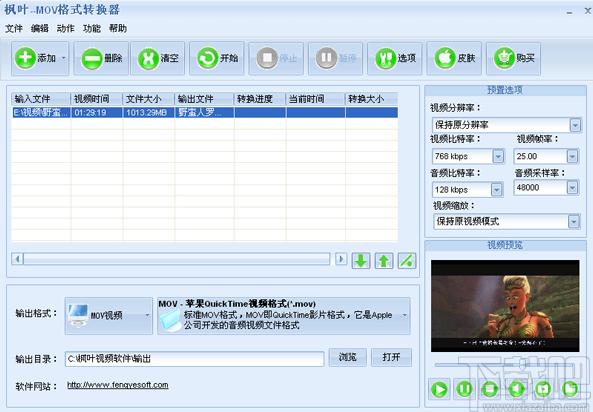Open the 功能 menu
The image size is (593, 412).
(92, 28)
